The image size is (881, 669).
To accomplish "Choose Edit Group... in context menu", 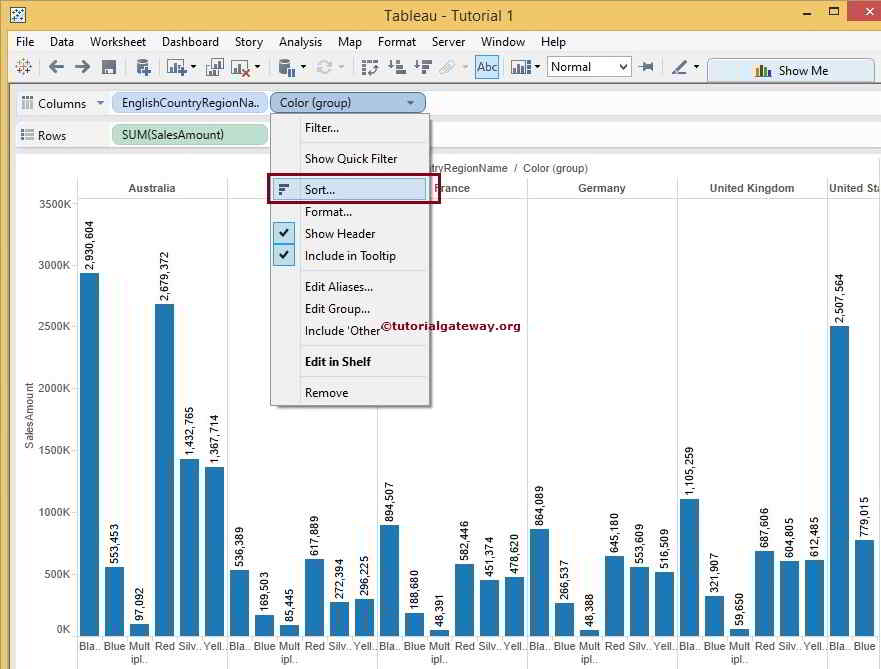I will [x=337, y=309].
